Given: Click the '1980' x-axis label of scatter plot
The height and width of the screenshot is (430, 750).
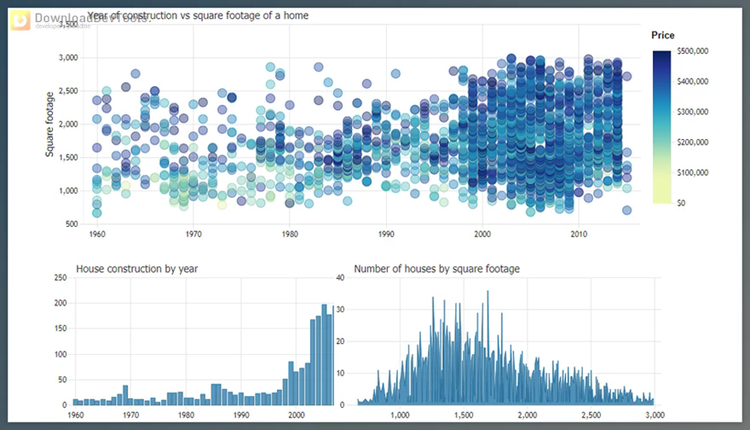Looking at the screenshot, I should pos(290,234).
